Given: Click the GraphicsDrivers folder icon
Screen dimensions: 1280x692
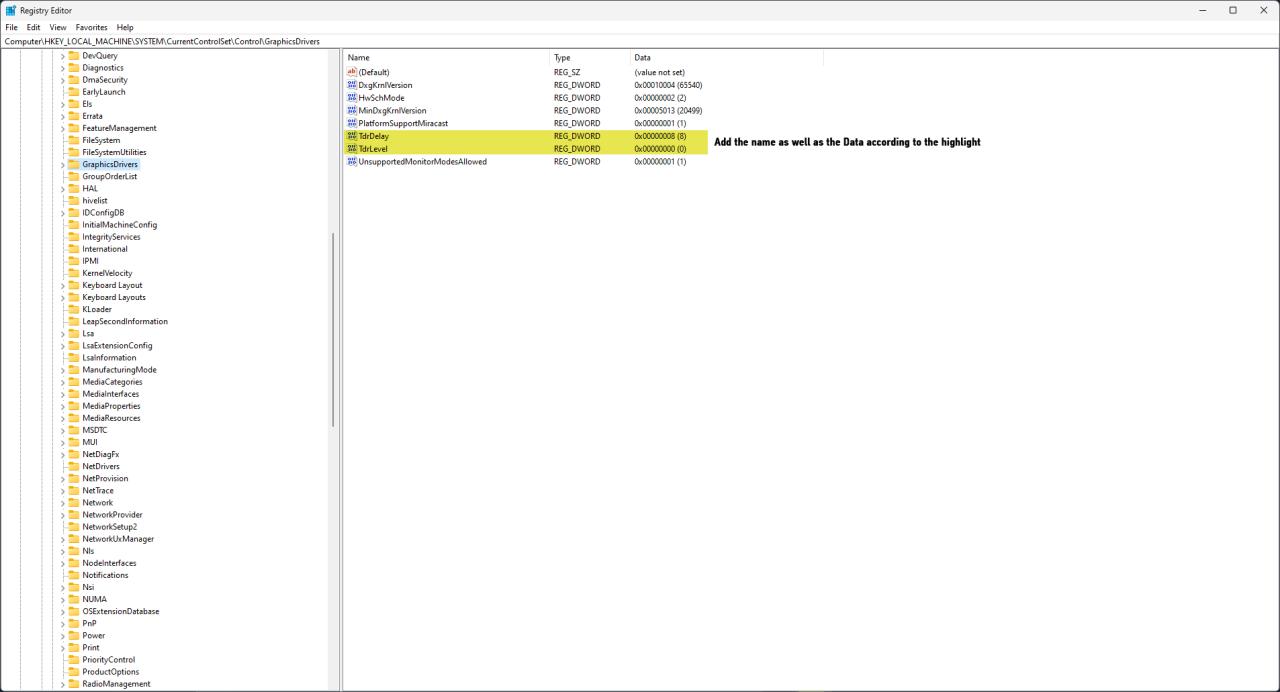Looking at the screenshot, I should 73,164.
